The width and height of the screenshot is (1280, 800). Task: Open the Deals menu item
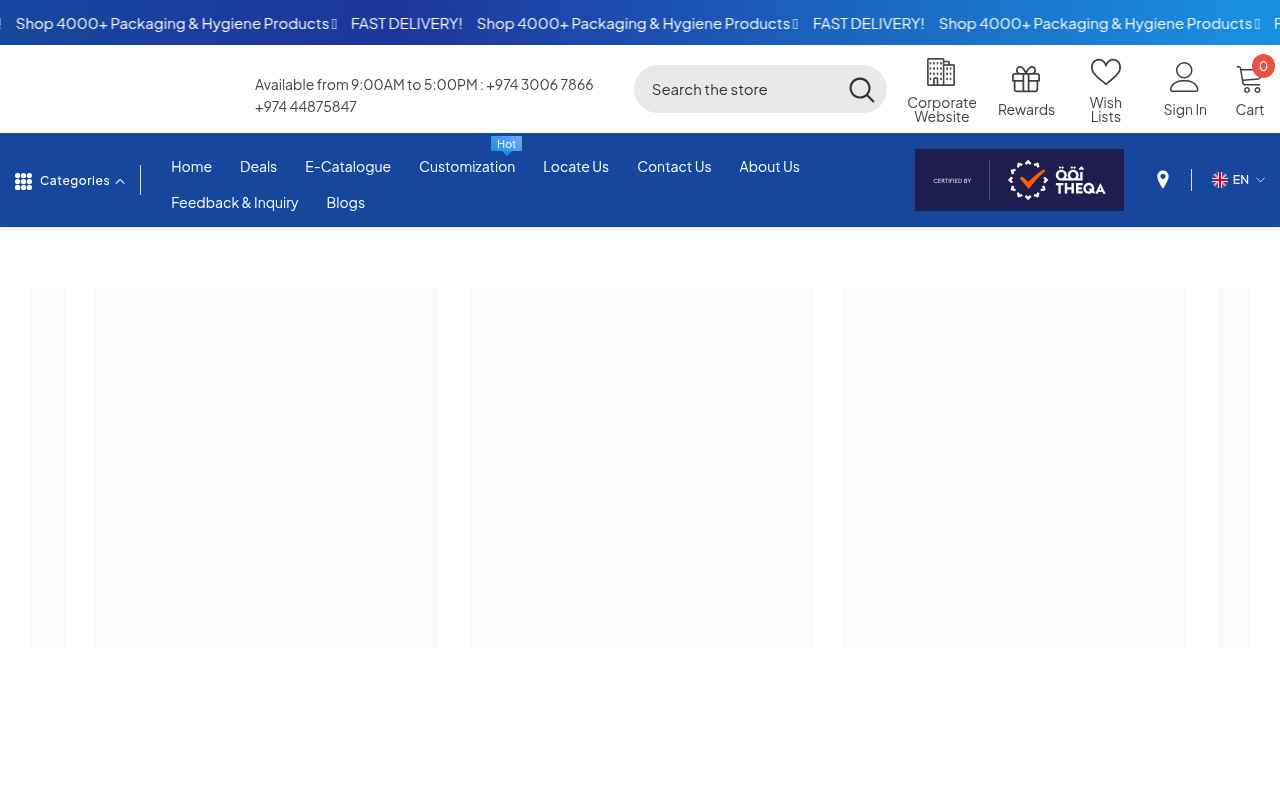[258, 166]
